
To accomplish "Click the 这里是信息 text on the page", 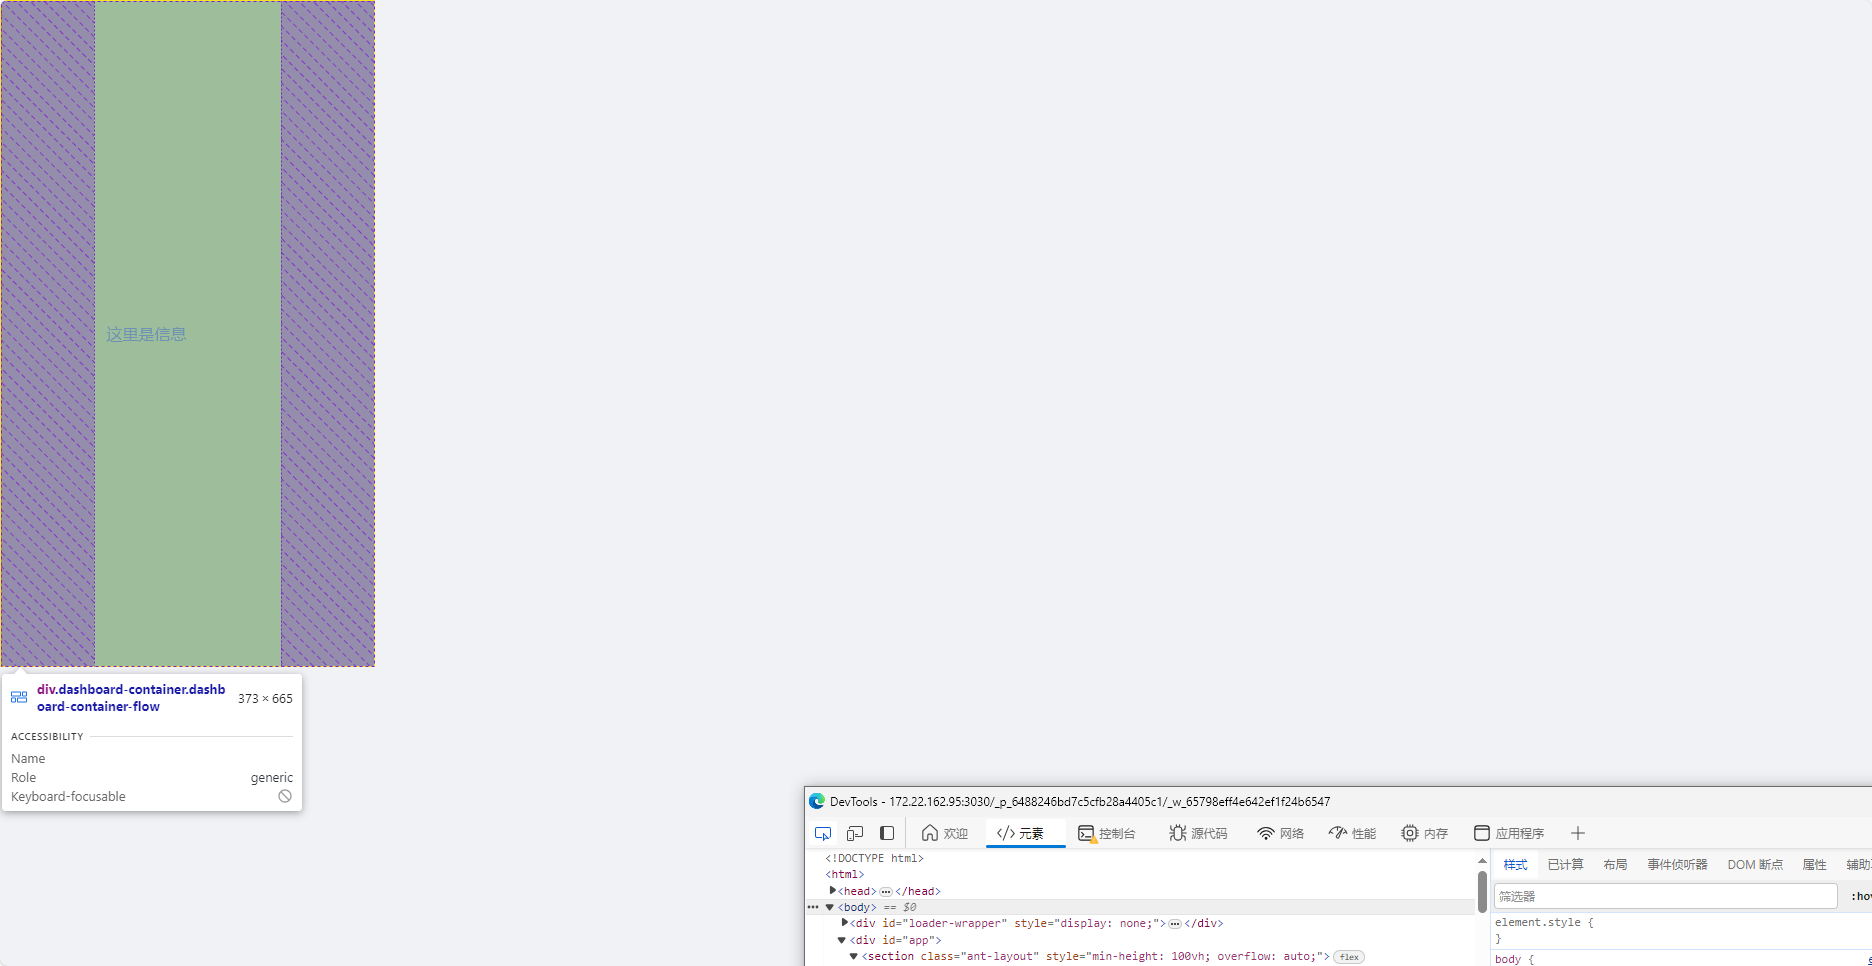I will [146, 334].
